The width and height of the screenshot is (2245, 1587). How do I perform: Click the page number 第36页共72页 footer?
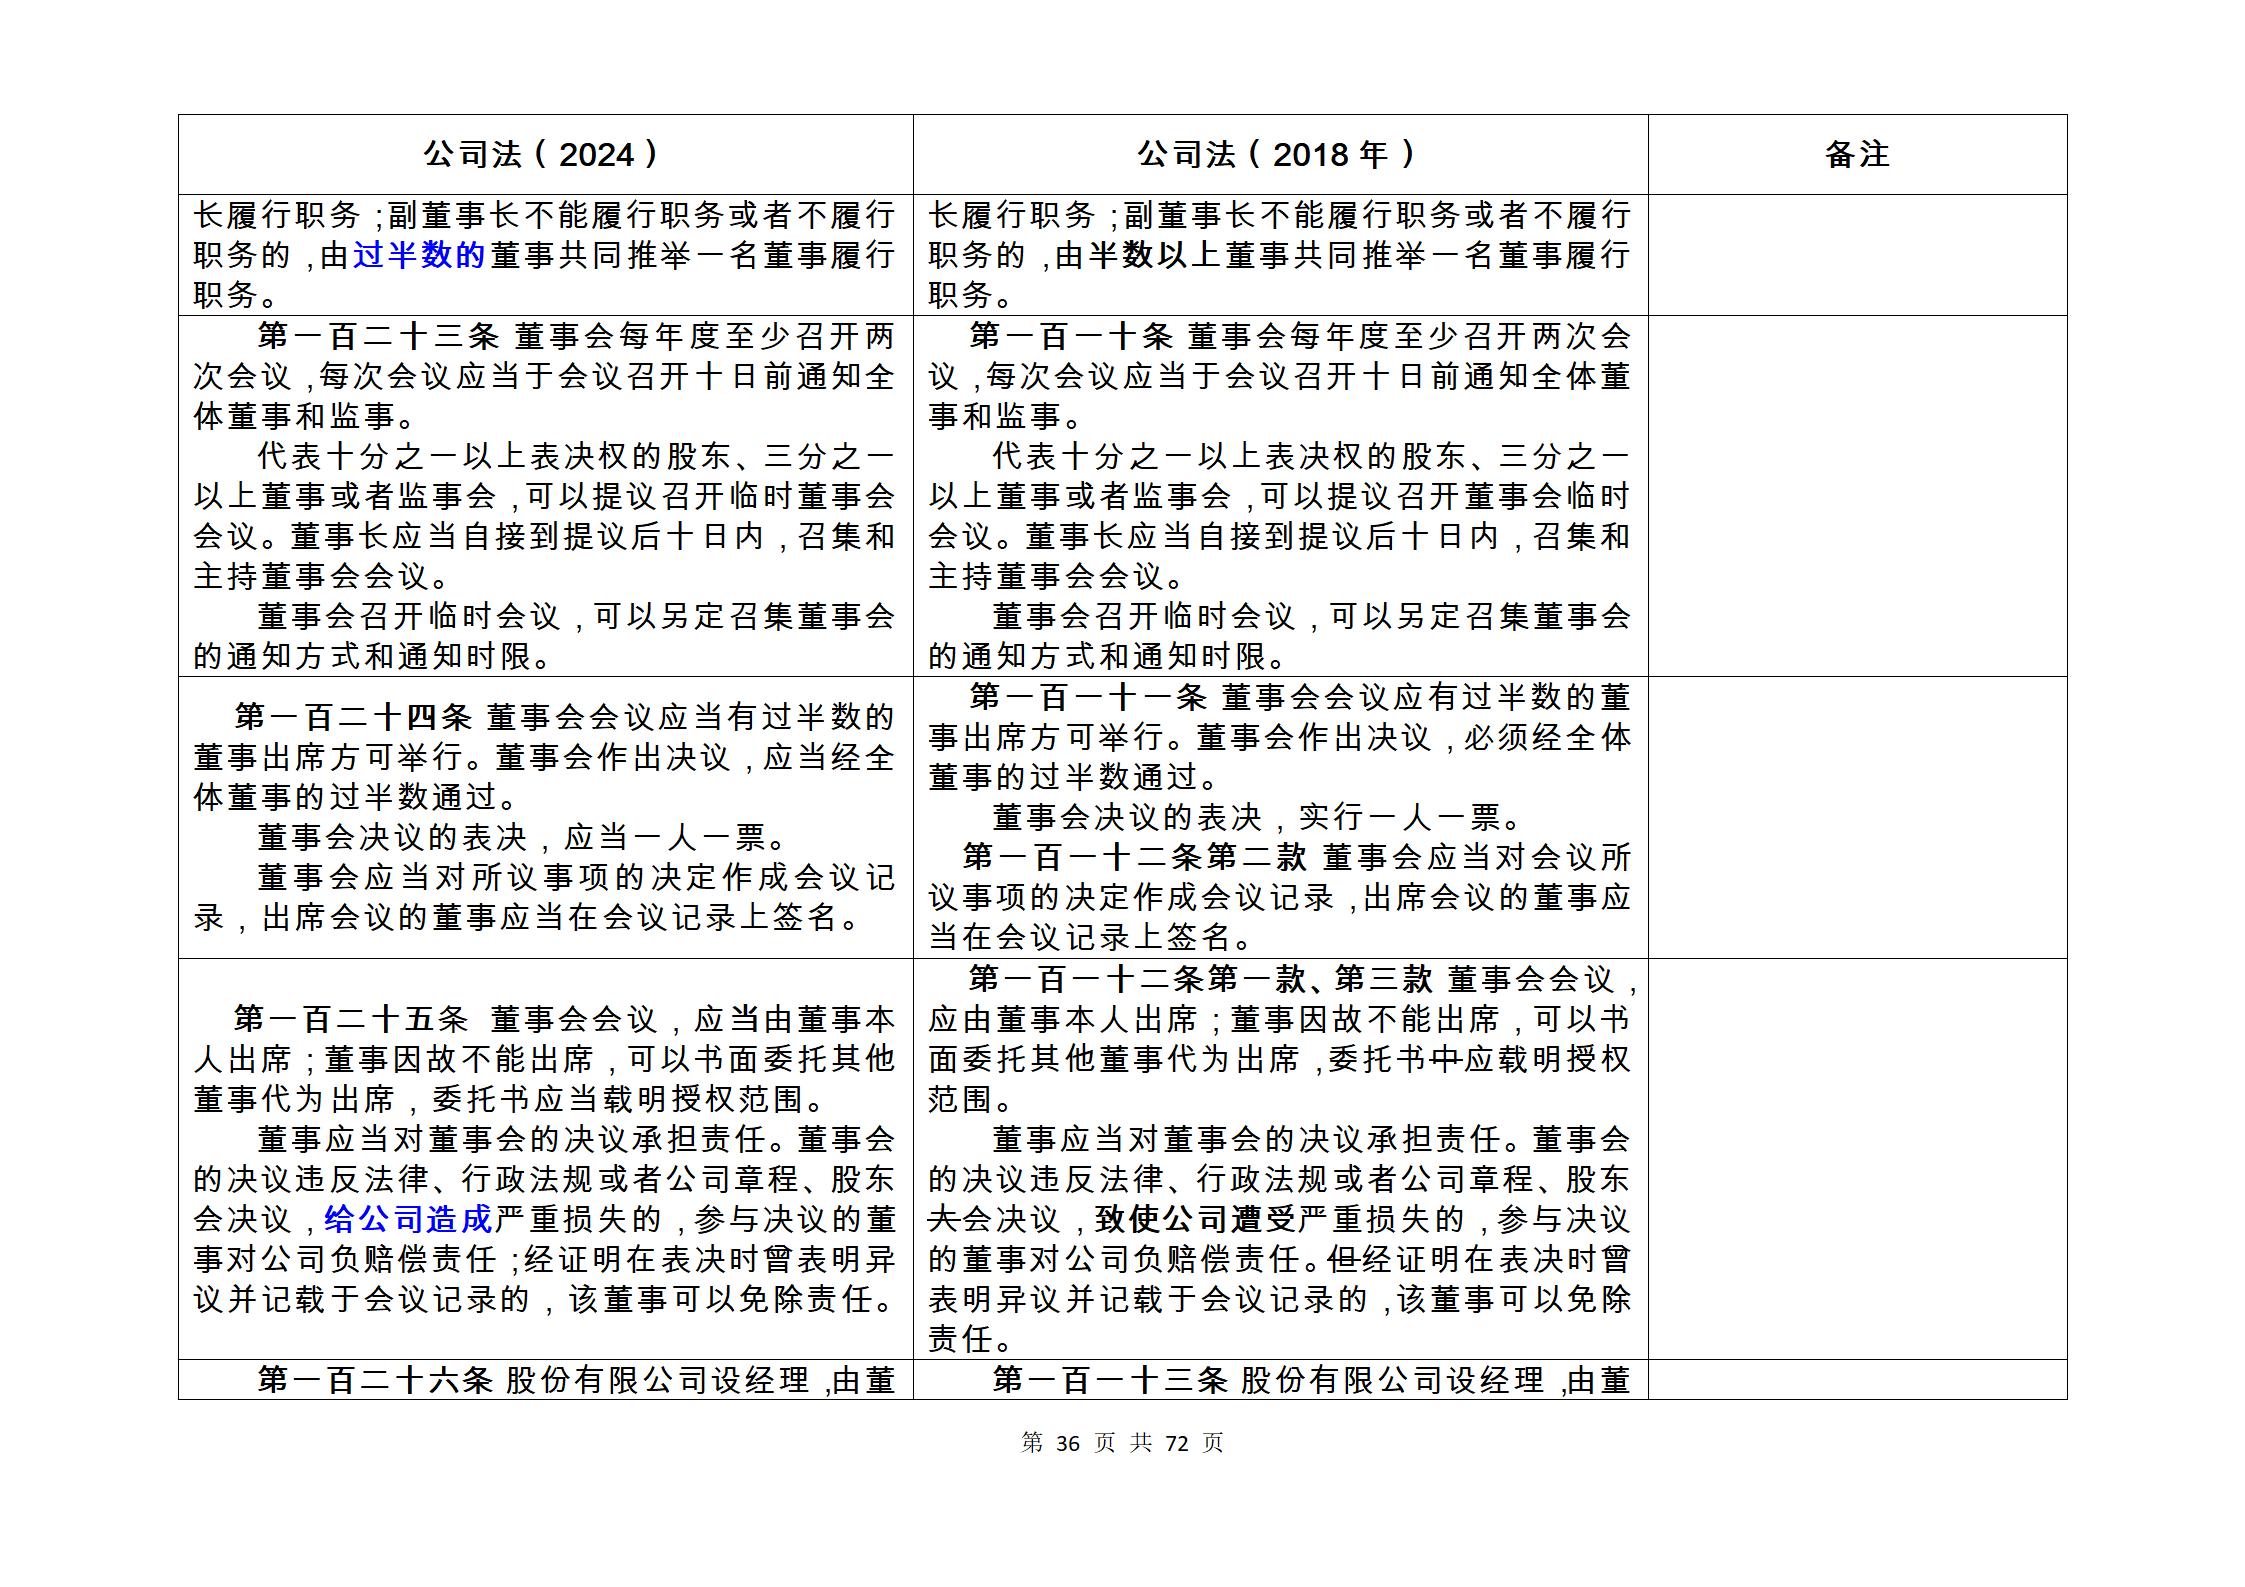click(1122, 1443)
